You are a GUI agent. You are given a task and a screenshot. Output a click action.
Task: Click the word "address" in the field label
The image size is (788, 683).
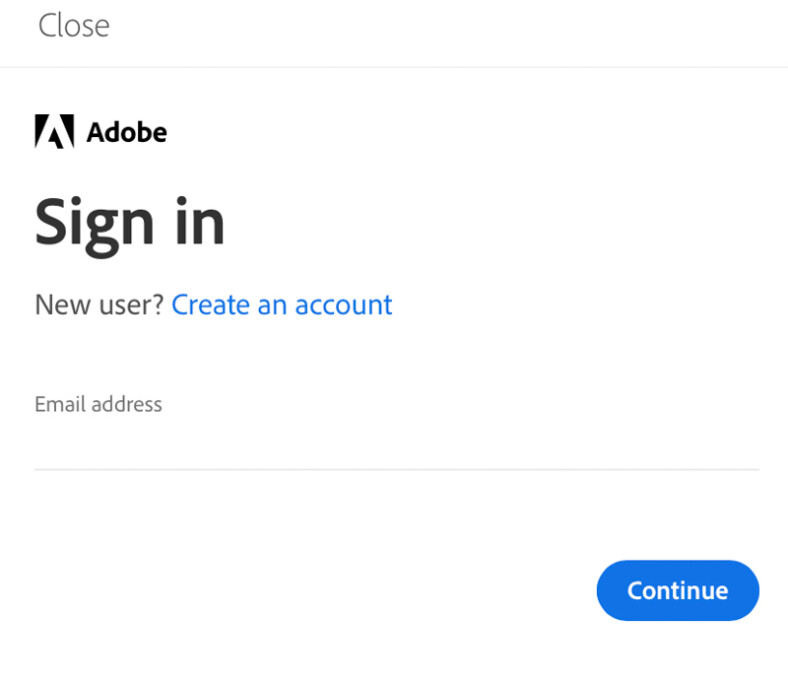tap(126, 404)
